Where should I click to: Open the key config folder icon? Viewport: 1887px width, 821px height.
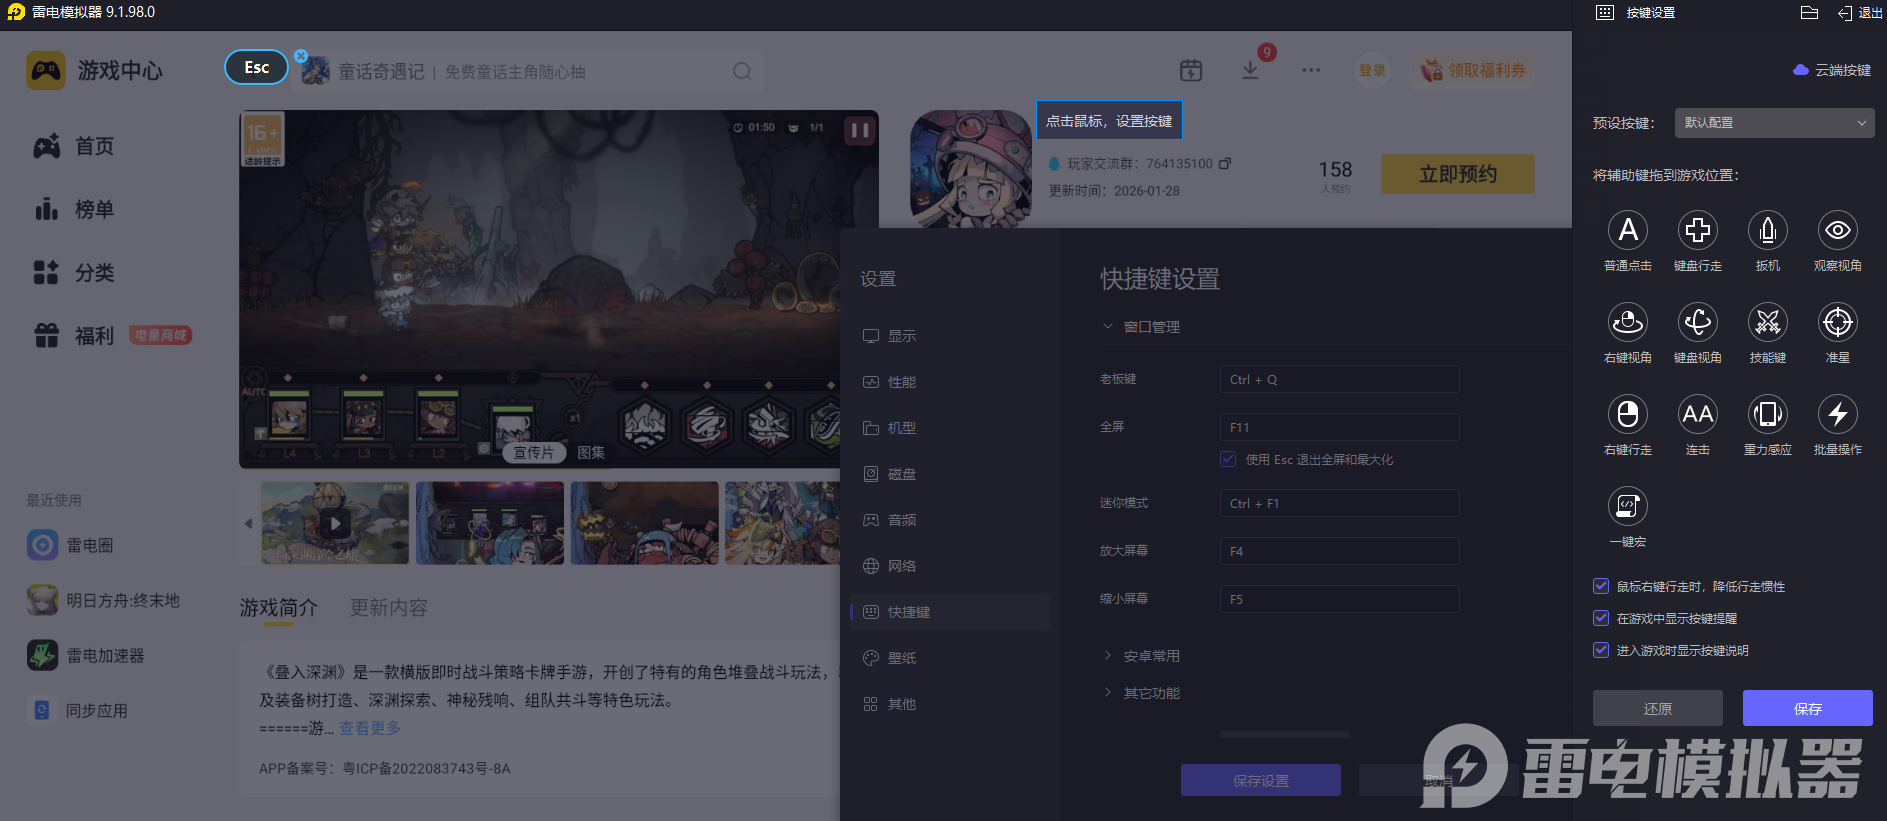tap(1809, 13)
